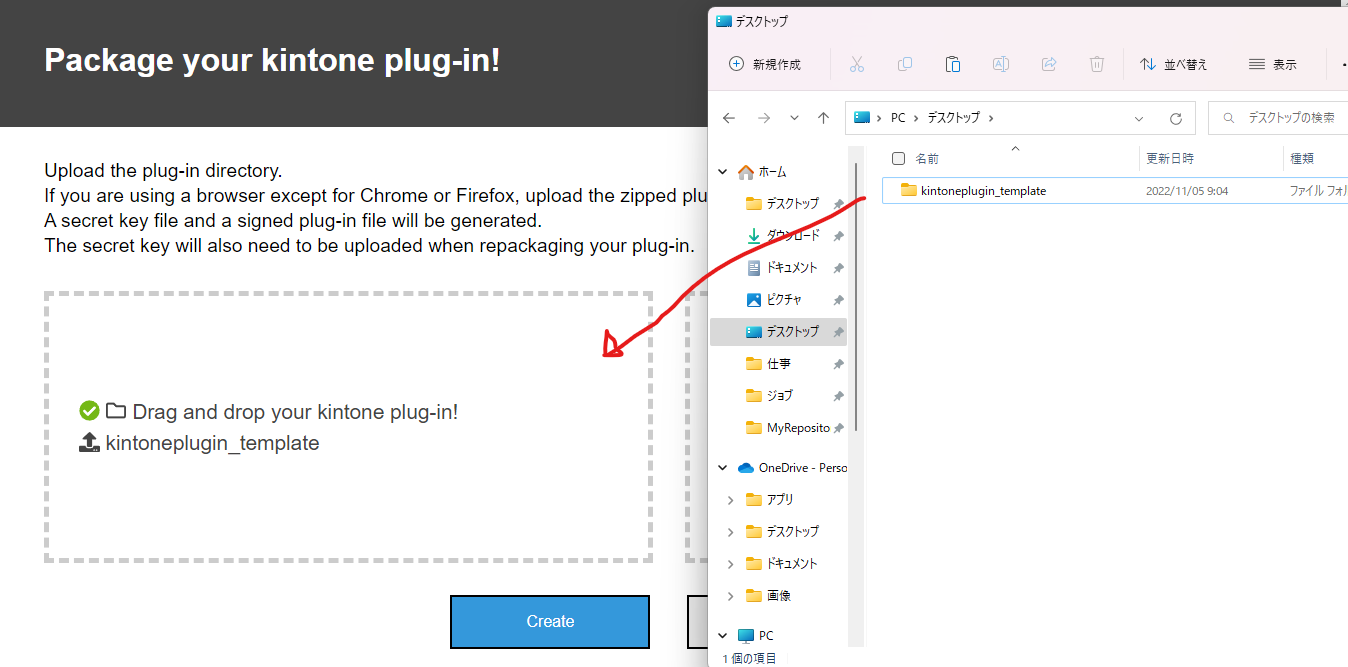The image size is (1348, 667).
Task: Expand the address bar history dropdown
Action: click(x=1139, y=118)
